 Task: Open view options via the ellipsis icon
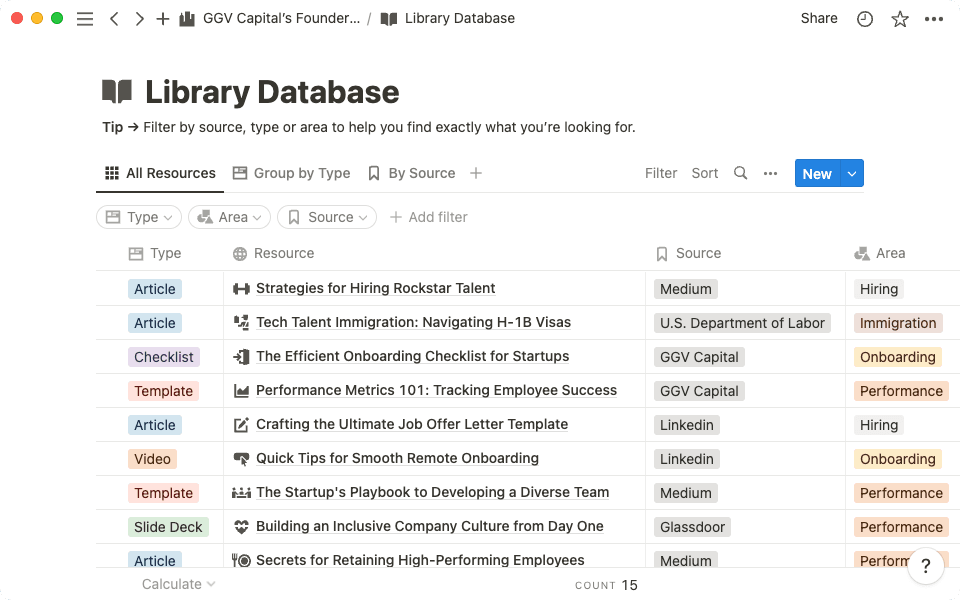click(x=770, y=173)
